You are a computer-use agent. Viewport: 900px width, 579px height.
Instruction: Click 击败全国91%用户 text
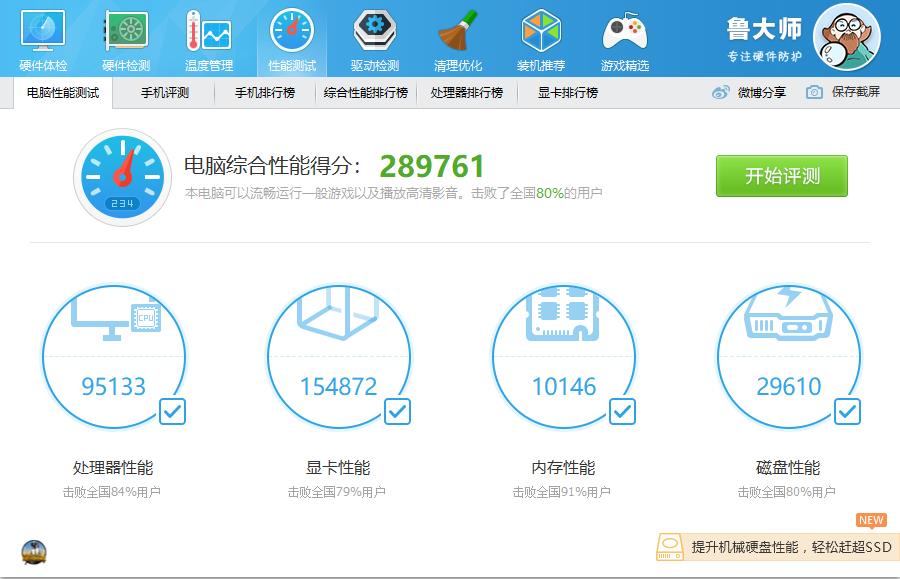(x=561, y=492)
